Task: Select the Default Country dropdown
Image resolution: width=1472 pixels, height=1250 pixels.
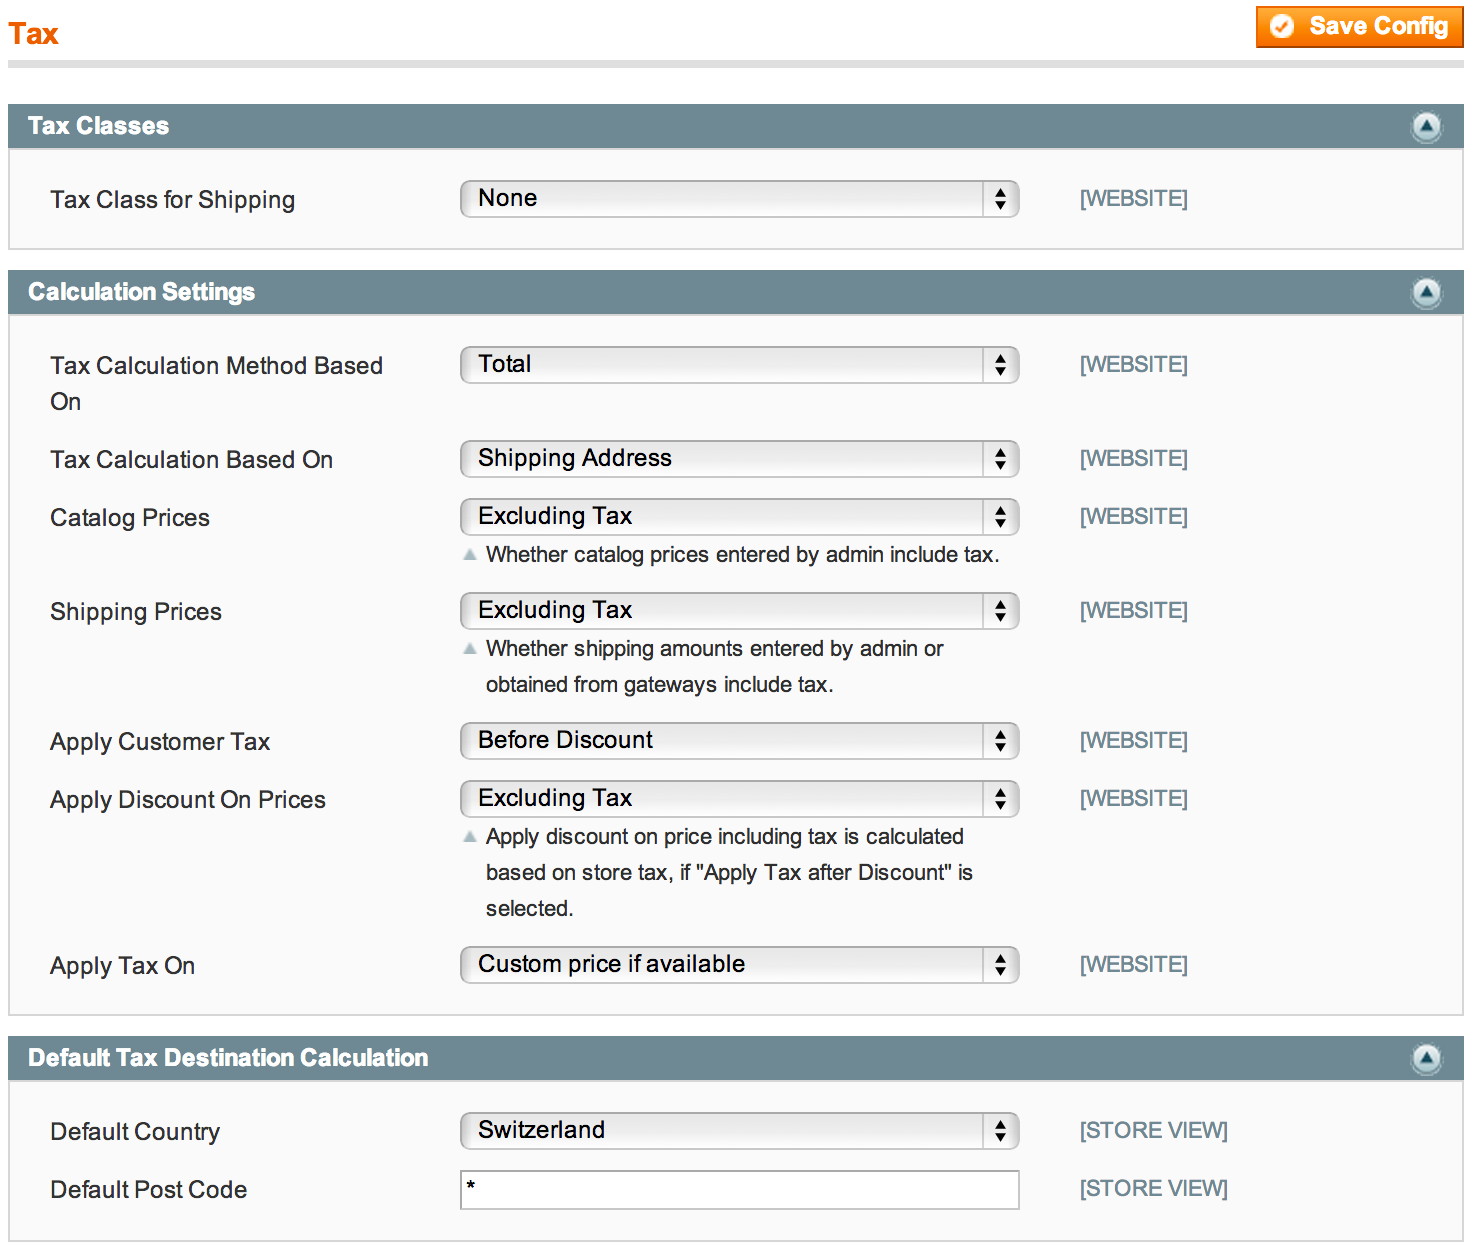Action: click(x=739, y=1131)
